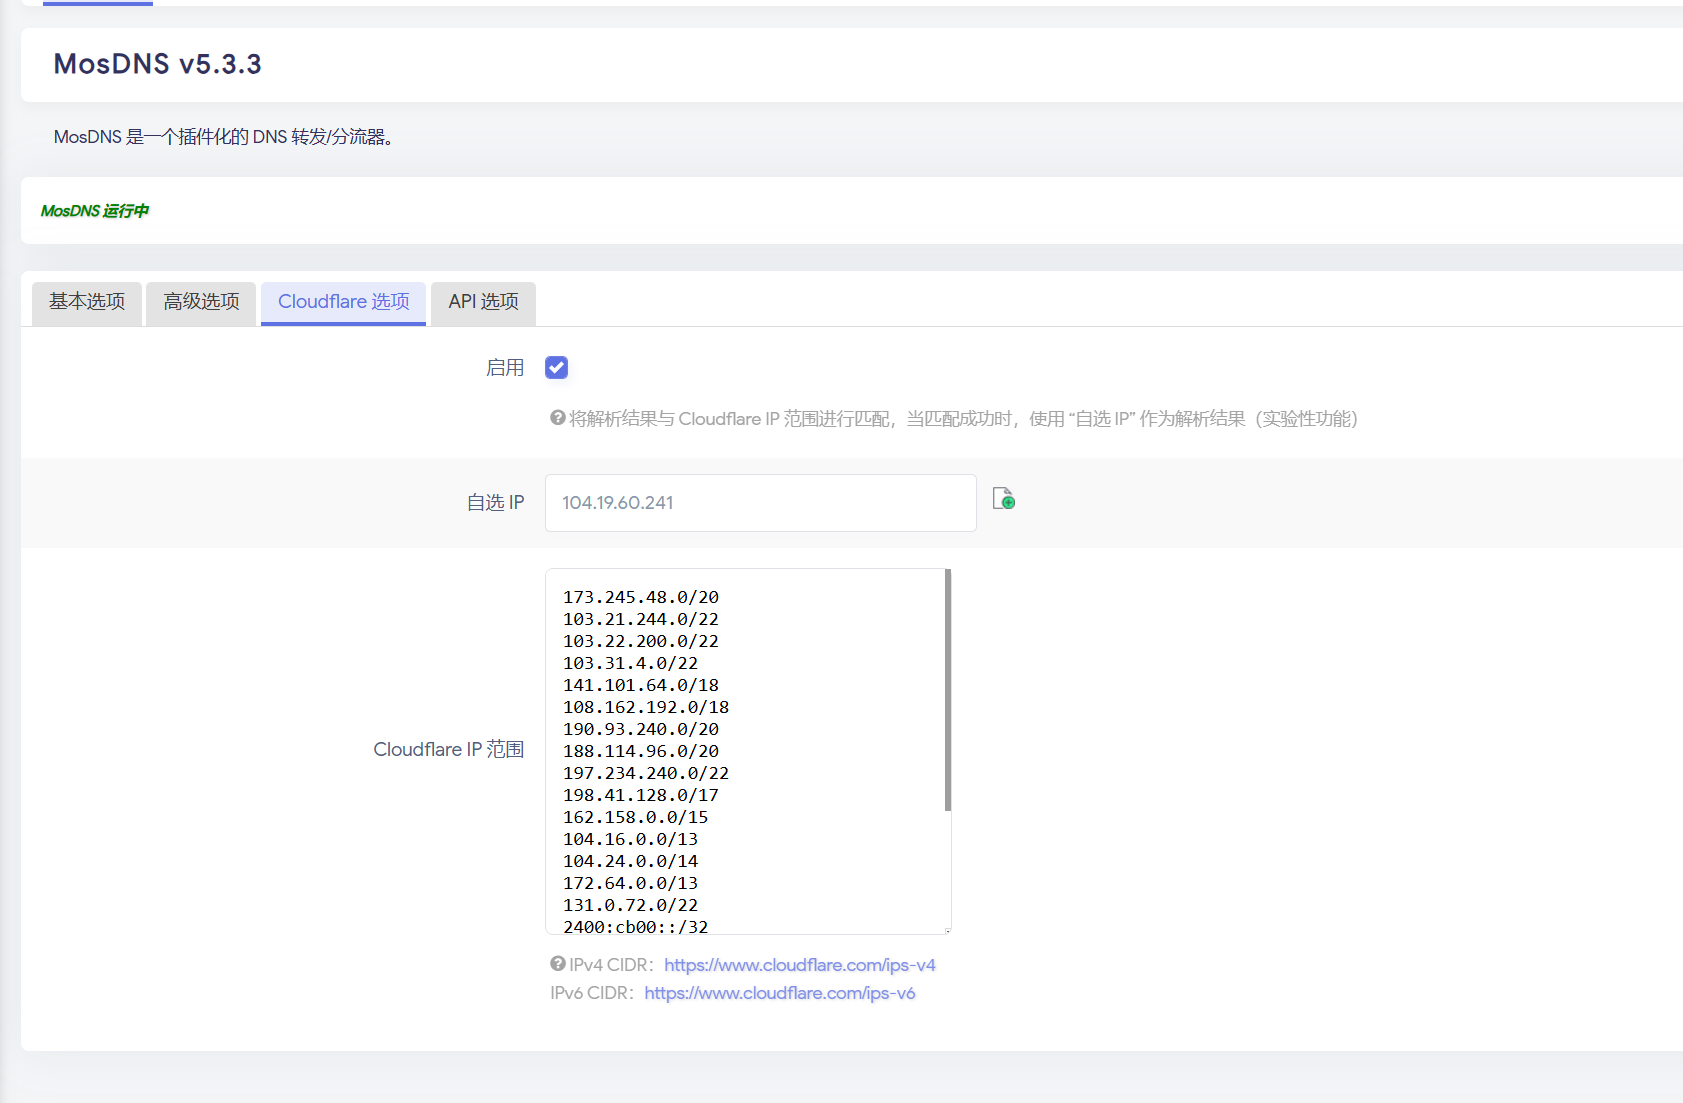Uncheck the 启用 checkbox
The width and height of the screenshot is (1683, 1103).
[x=557, y=368]
